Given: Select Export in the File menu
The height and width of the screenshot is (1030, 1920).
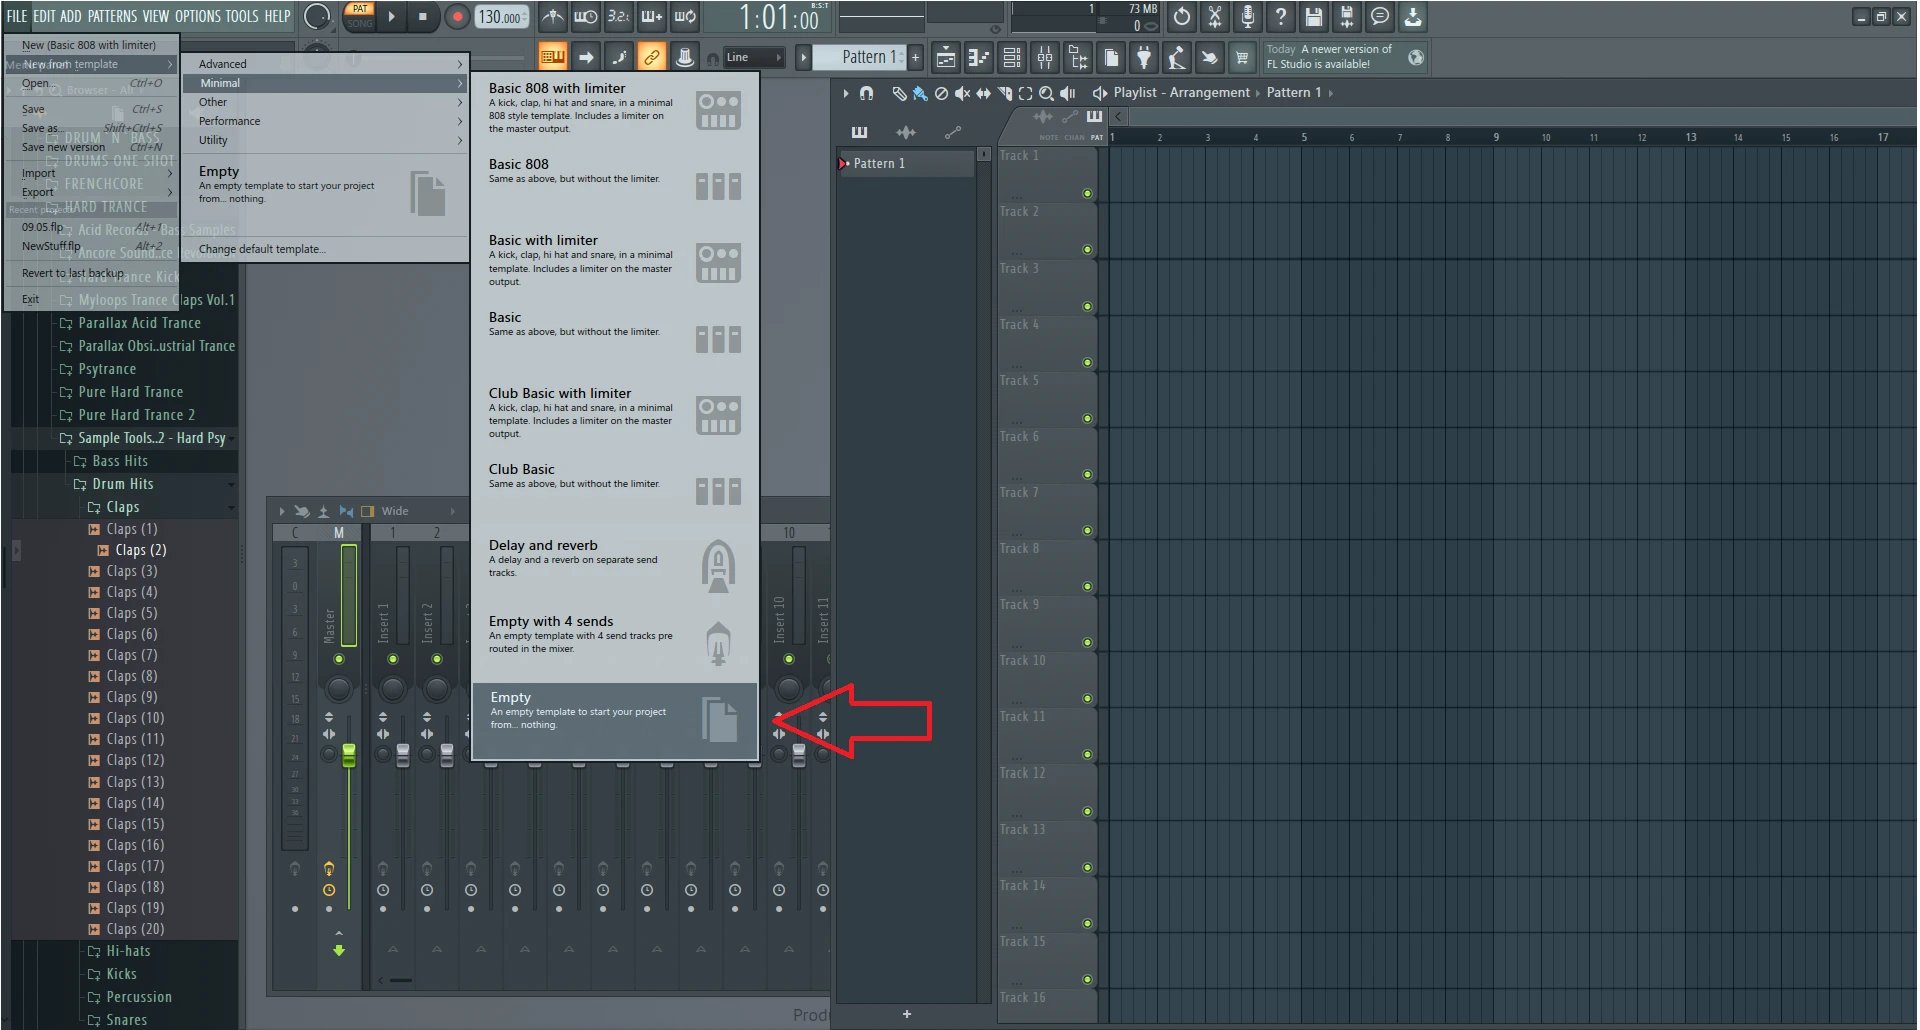Looking at the screenshot, I should point(92,192).
